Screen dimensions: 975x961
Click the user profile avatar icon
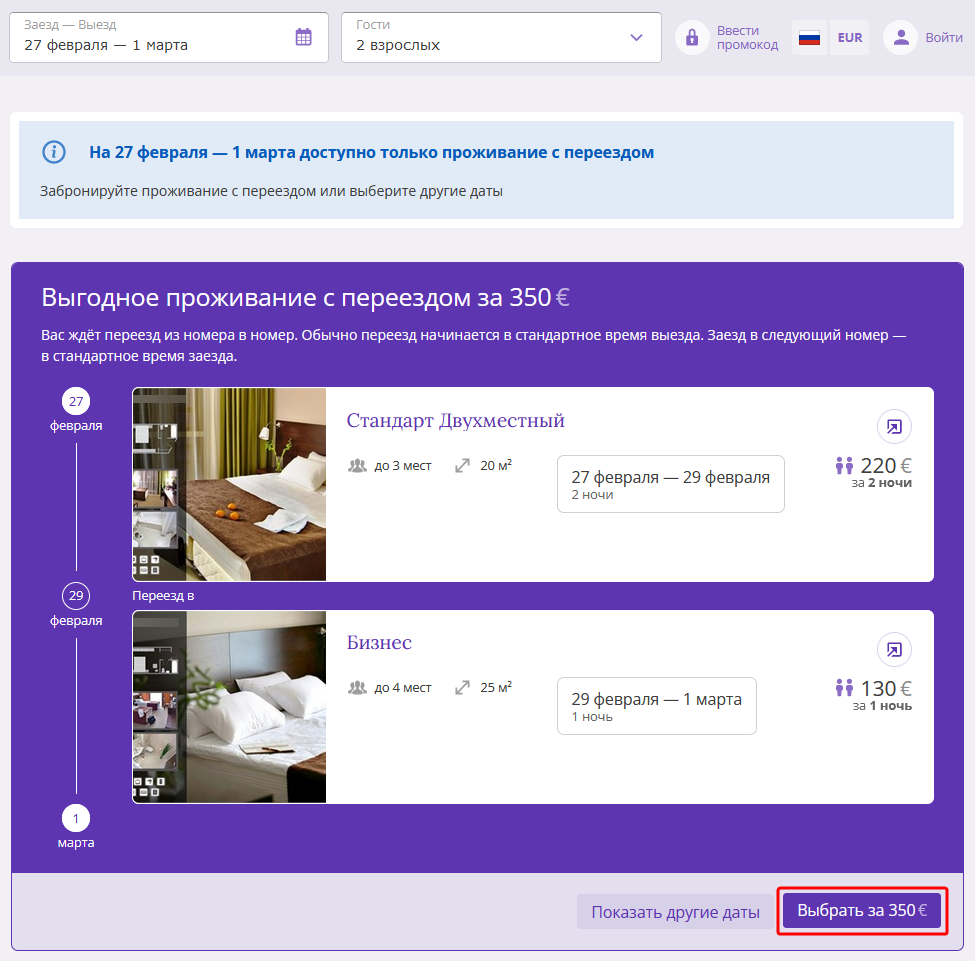[x=900, y=37]
